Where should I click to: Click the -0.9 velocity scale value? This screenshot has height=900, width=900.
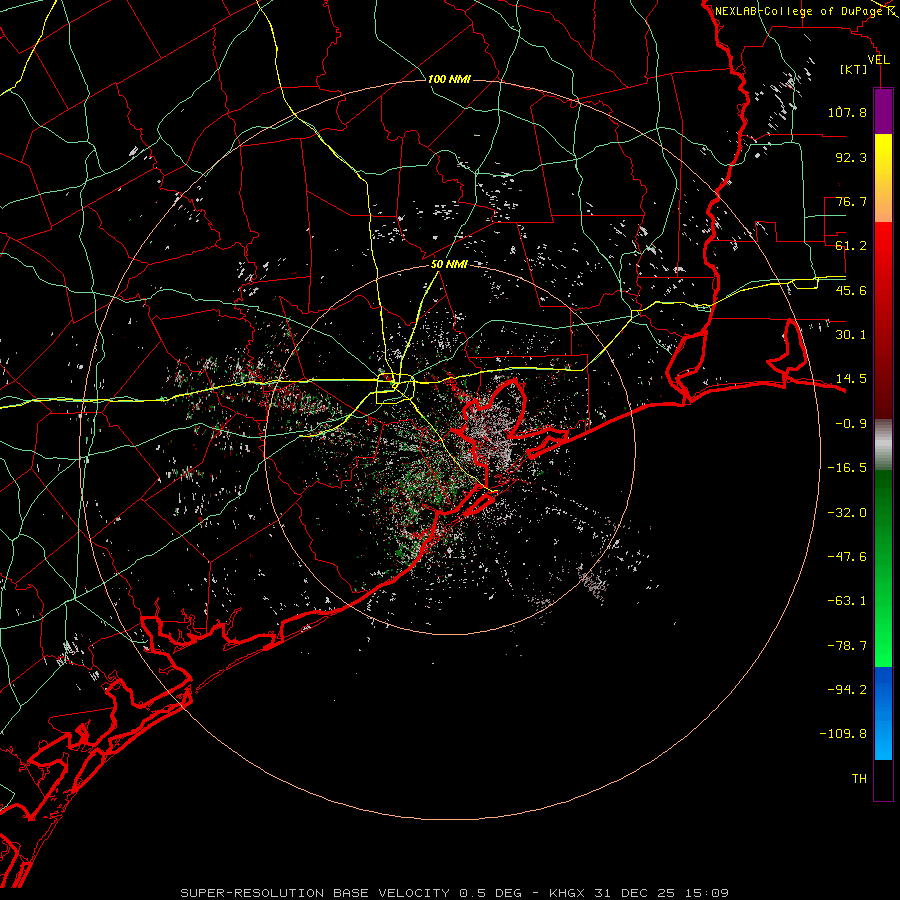[x=851, y=424]
